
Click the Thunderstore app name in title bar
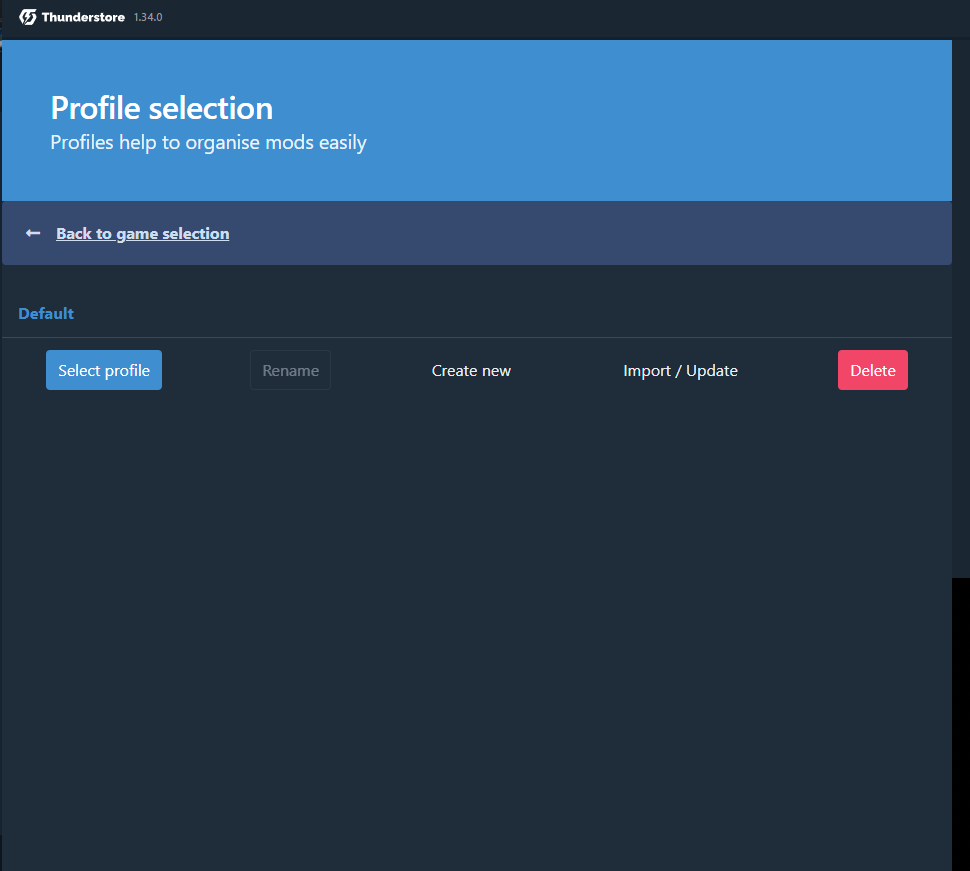[x=83, y=17]
